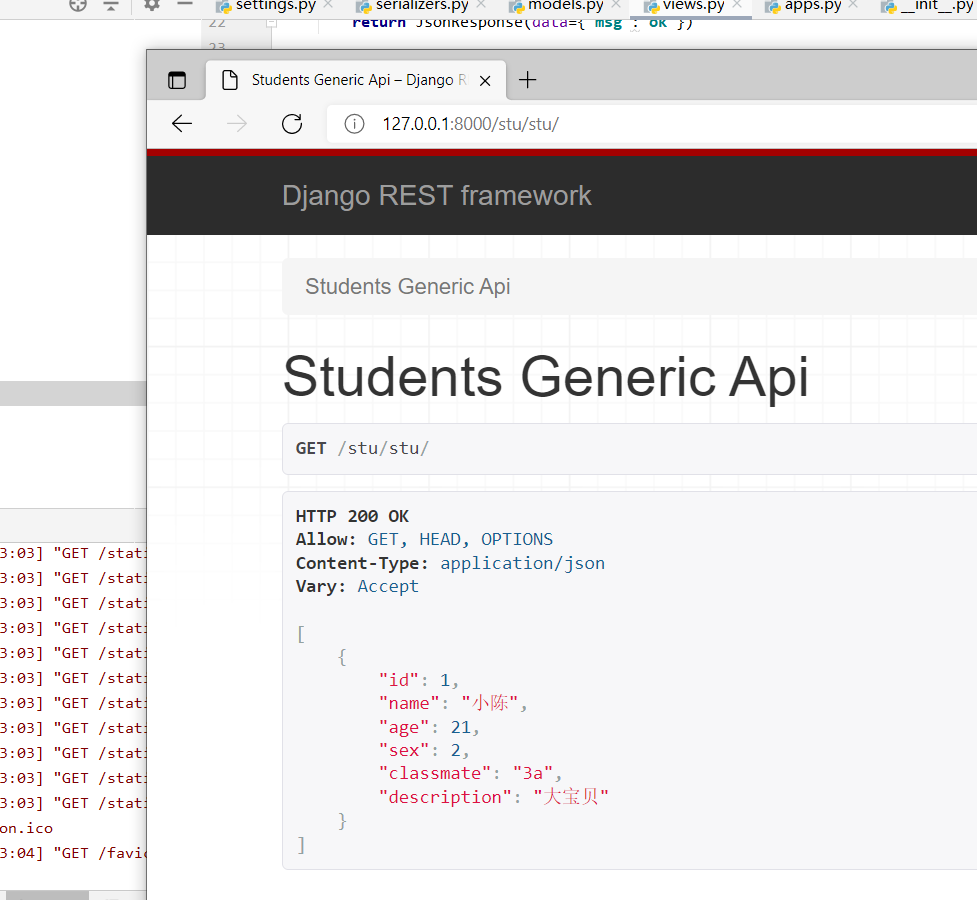This screenshot has width=977, height=900.
Task: Click the Students Generic Api breadcrumb
Action: pyautogui.click(x=407, y=287)
